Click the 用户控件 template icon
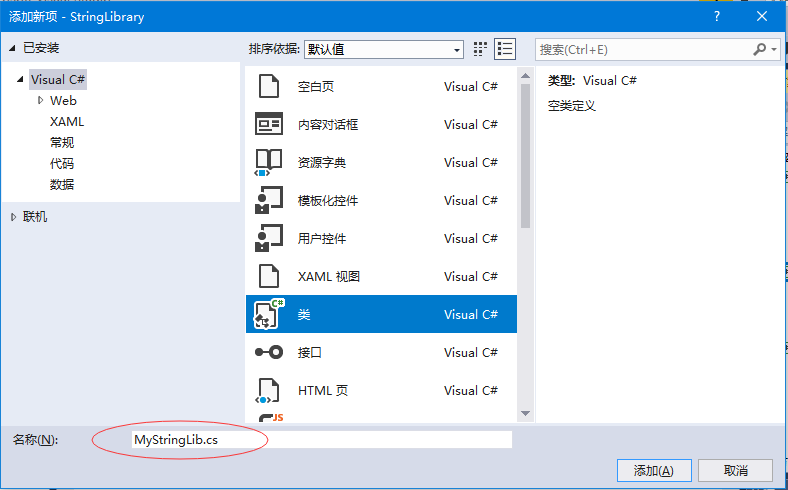The height and width of the screenshot is (490, 788). tap(268, 239)
